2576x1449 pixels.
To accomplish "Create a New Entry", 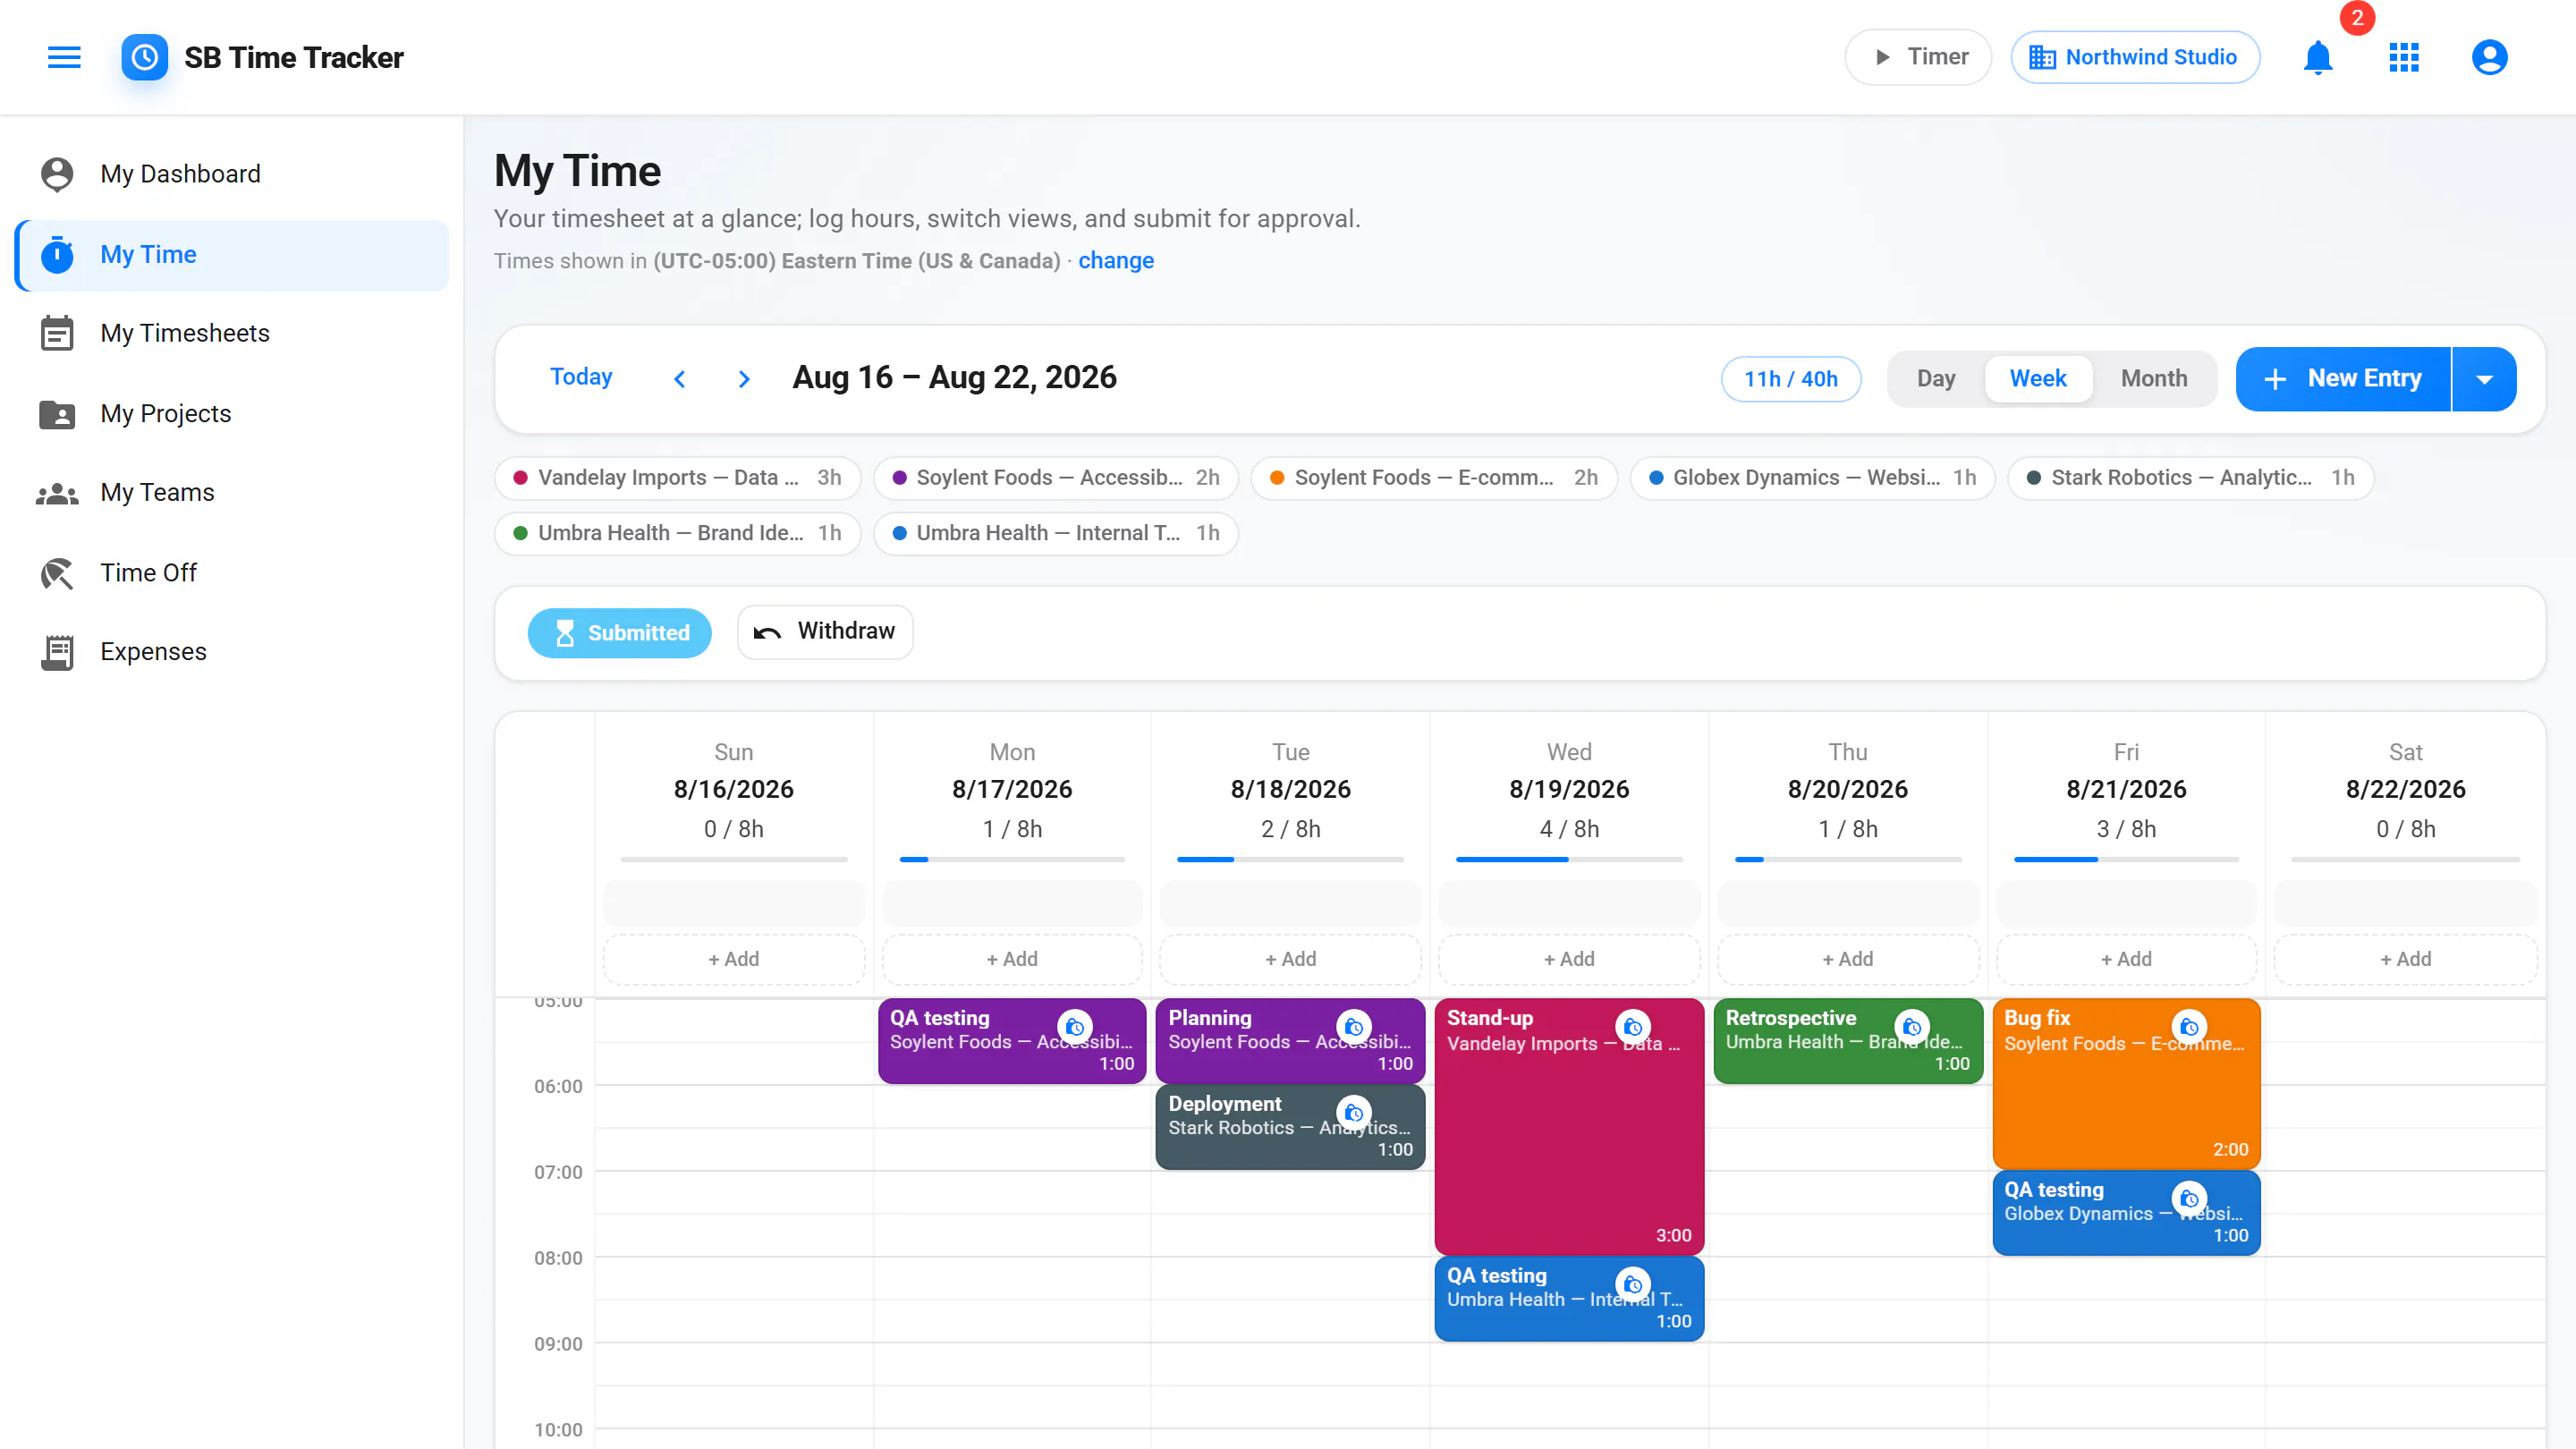I will [x=2344, y=379].
